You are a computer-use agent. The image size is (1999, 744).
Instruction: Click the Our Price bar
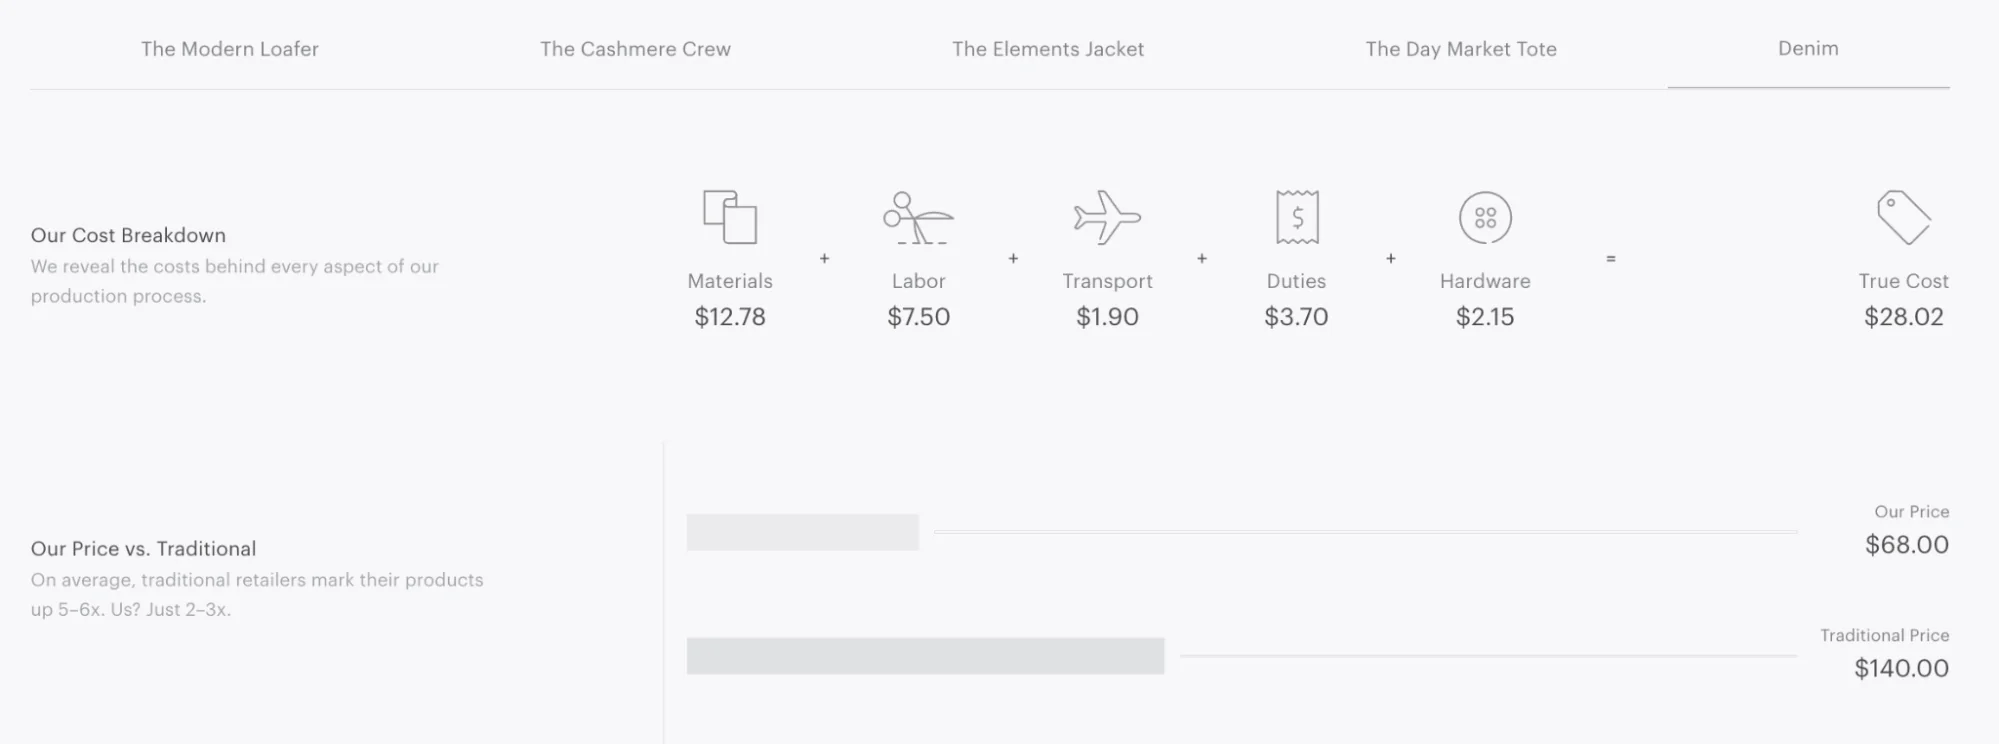point(802,532)
